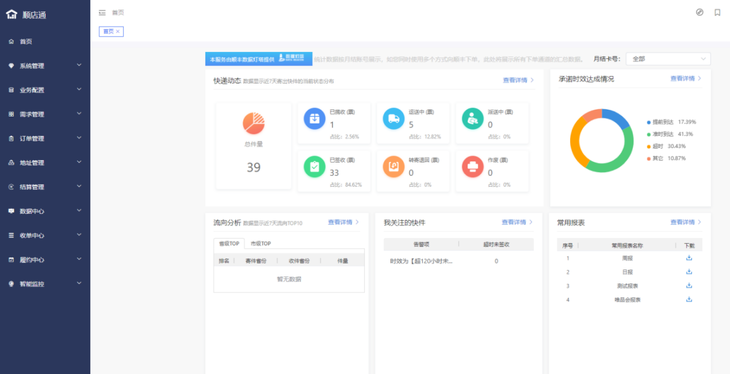The height and width of the screenshot is (374, 730).
Task: Click the 其它 legend item
Action: click(666, 158)
